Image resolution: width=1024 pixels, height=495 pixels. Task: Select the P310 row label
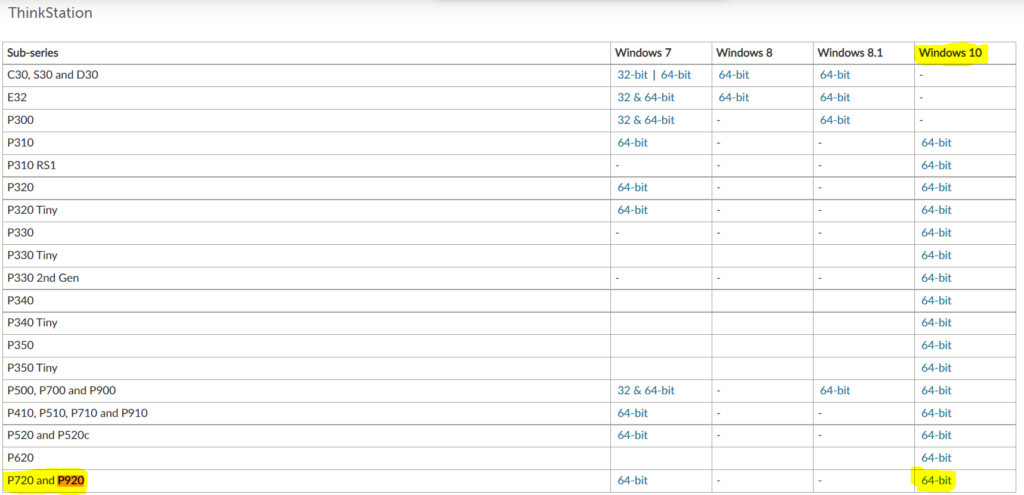20,142
